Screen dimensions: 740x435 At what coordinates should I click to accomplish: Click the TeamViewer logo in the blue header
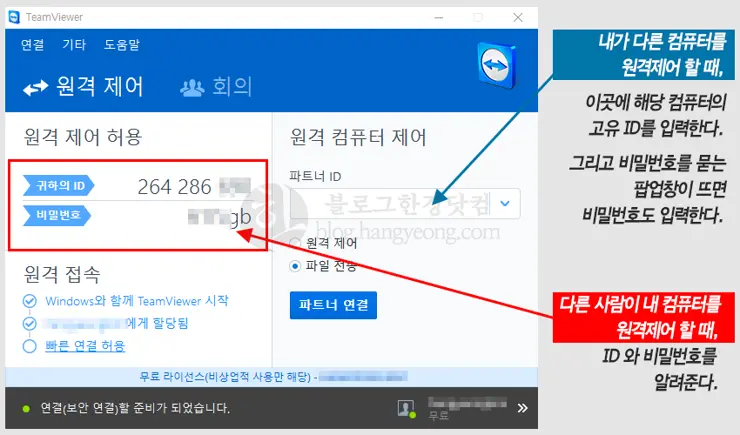click(x=496, y=66)
